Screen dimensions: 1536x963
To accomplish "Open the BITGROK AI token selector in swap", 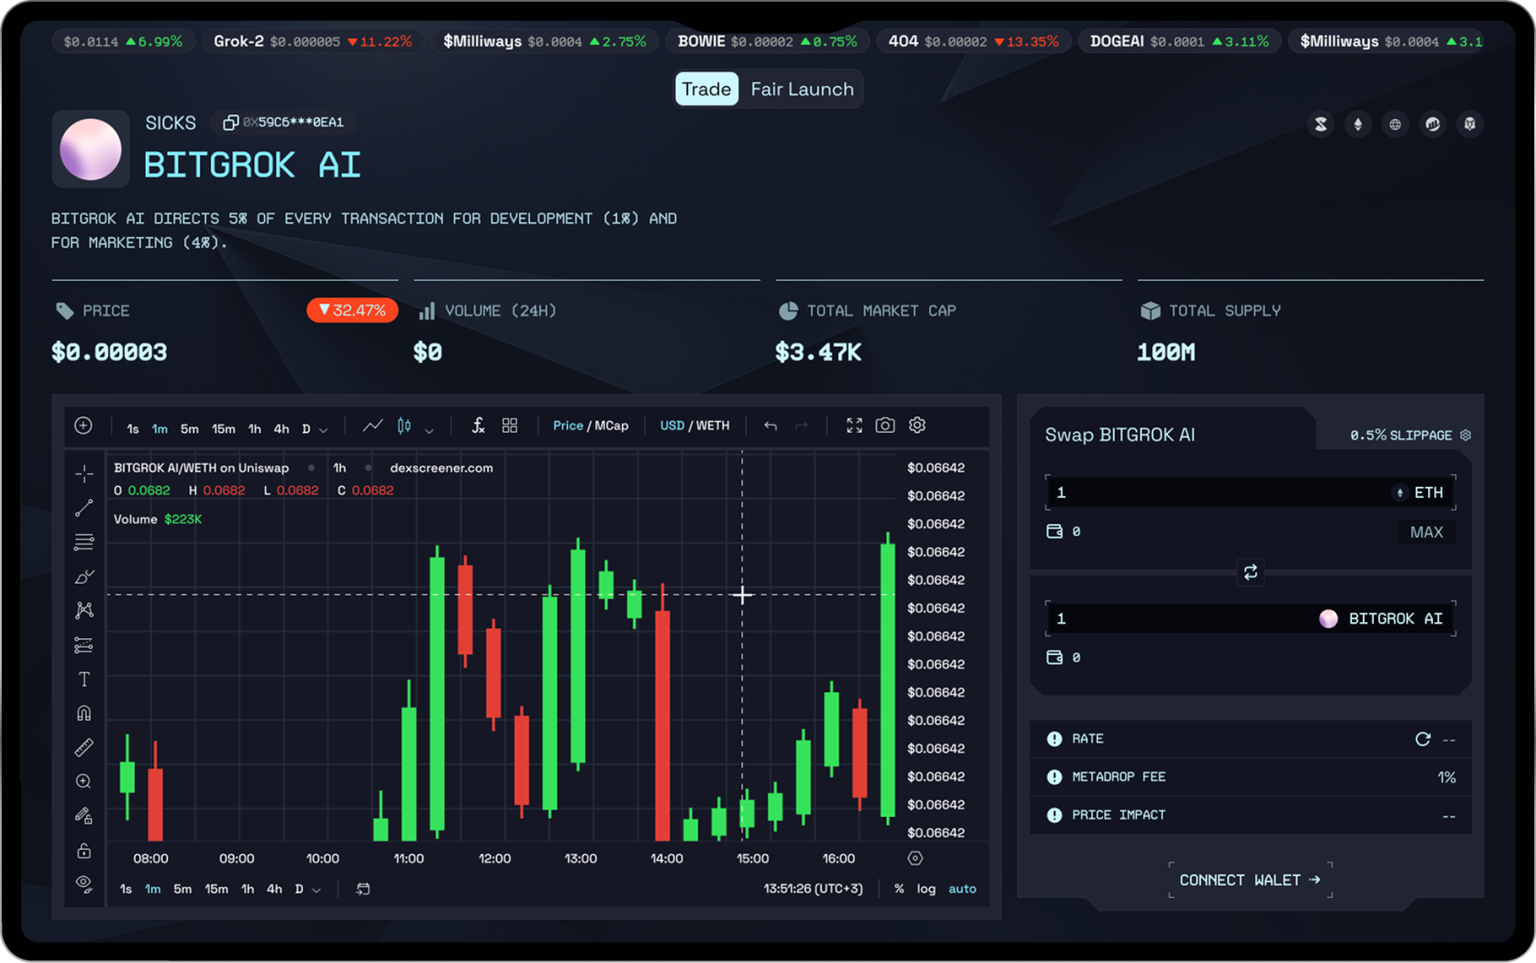I will tap(1381, 619).
